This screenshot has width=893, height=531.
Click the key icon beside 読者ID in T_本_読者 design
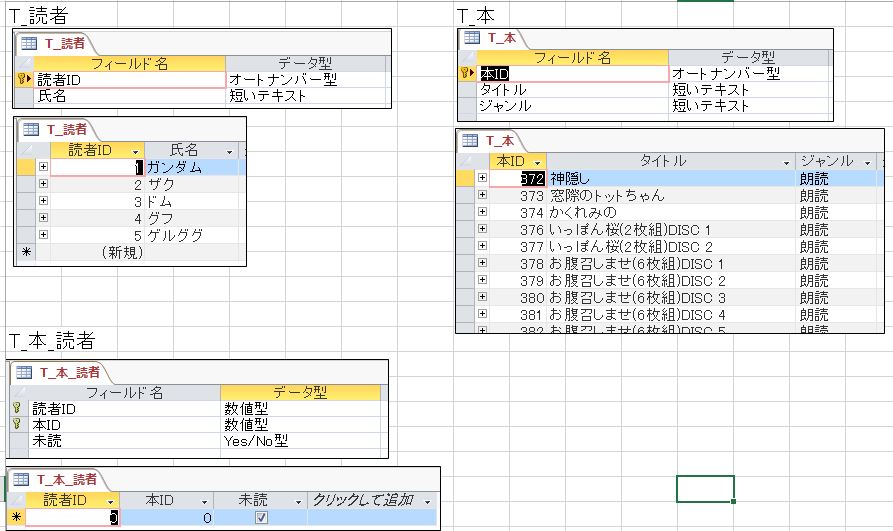point(17,408)
